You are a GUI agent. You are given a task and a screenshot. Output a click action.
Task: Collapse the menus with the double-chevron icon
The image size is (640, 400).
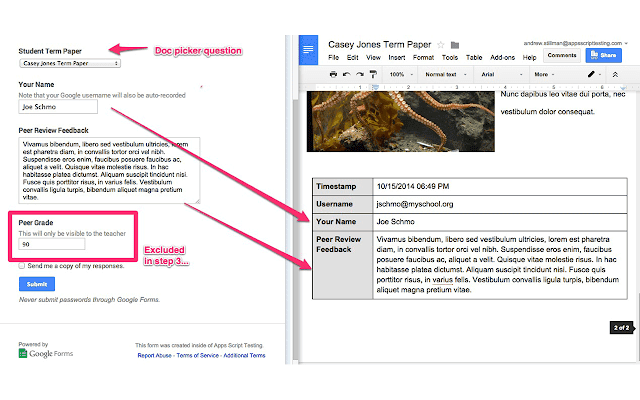point(615,74)
